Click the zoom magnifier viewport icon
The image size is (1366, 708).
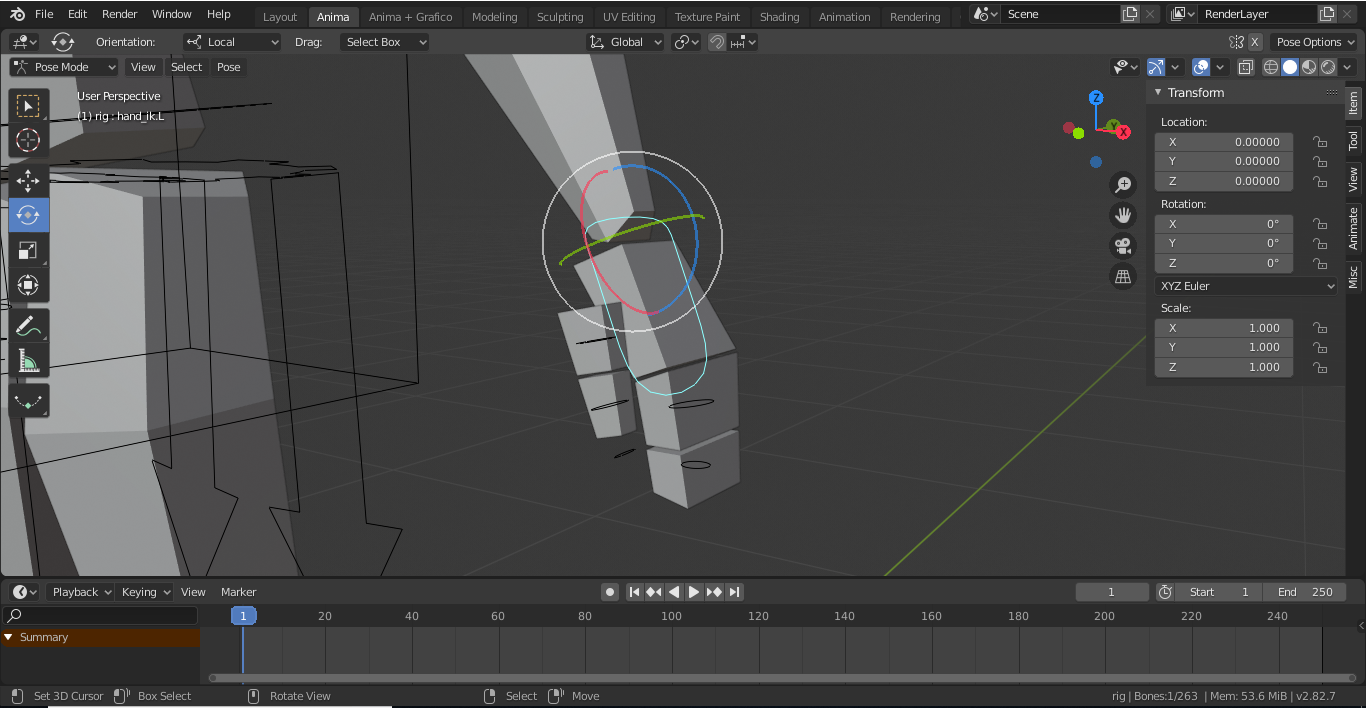[x=1123, y=185]
